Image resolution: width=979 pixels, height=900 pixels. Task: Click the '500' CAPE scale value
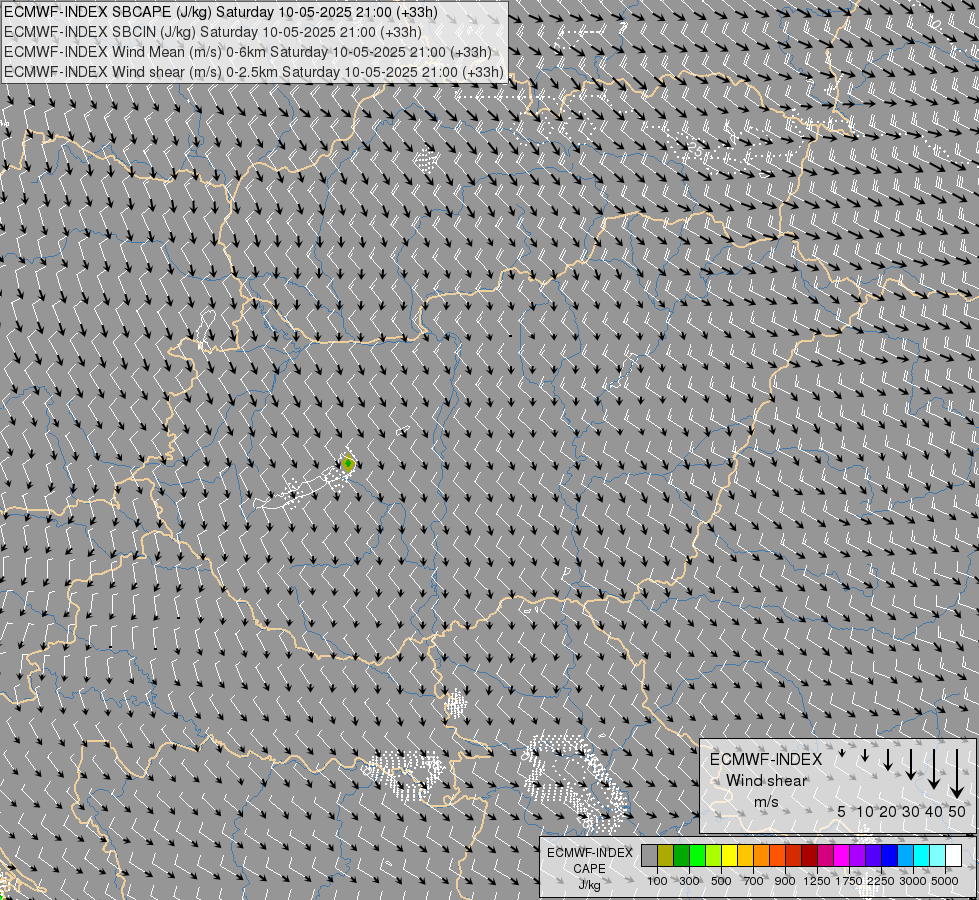point(721,881)
